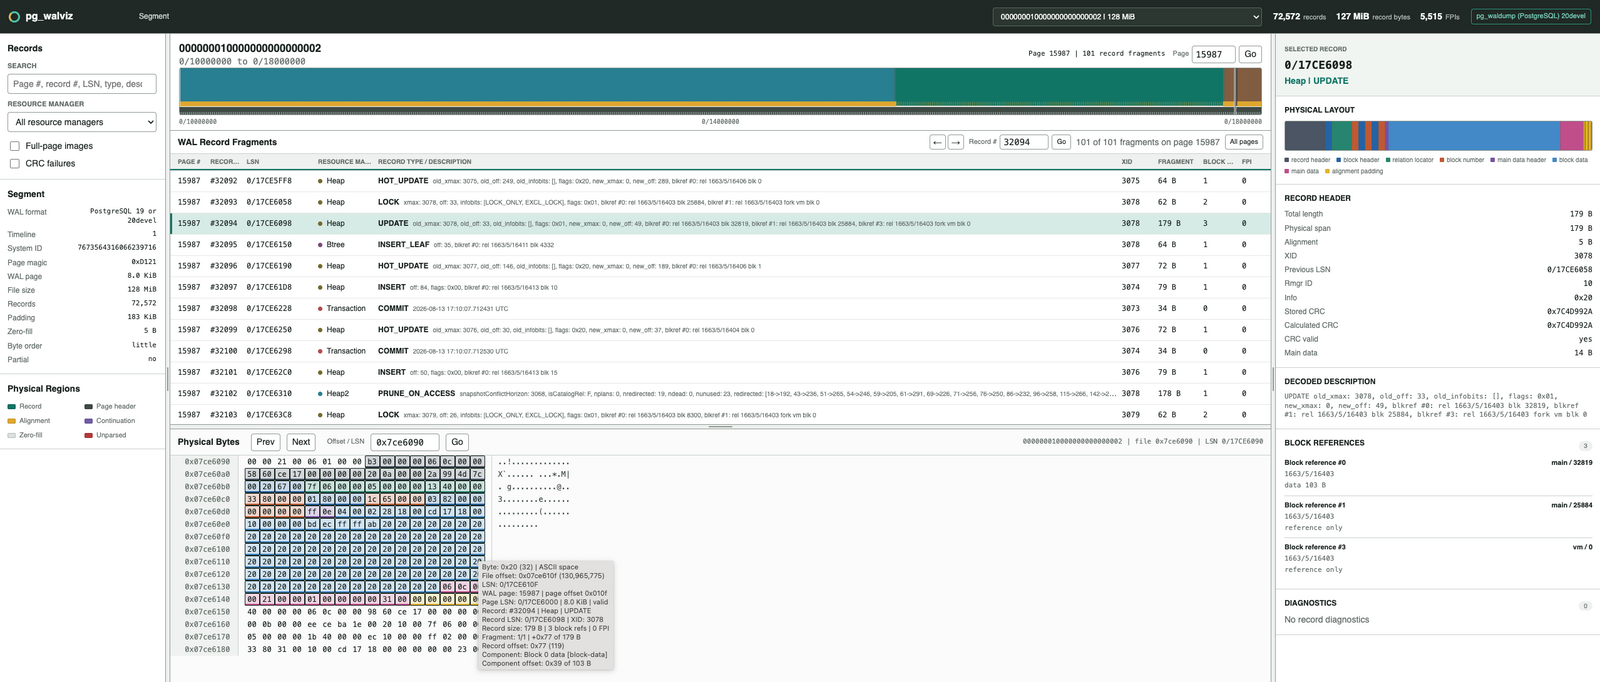Click the Heap | UPDATE selected record label
The image size is (1600, 682).
pos(1316,81)
